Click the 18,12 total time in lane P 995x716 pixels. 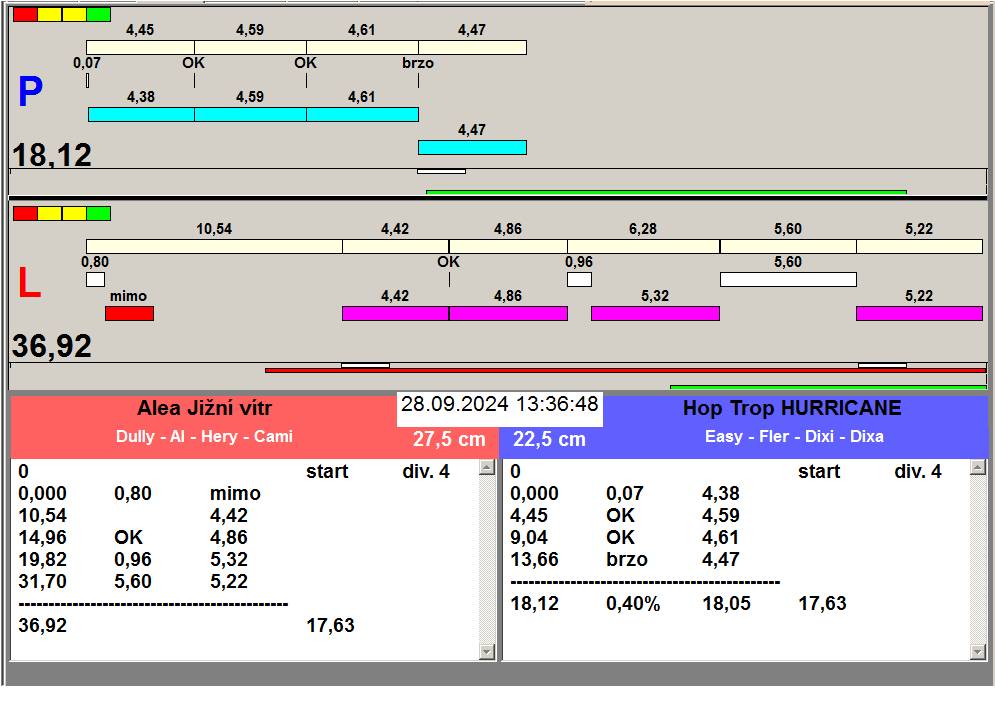(x=52, y=155)
